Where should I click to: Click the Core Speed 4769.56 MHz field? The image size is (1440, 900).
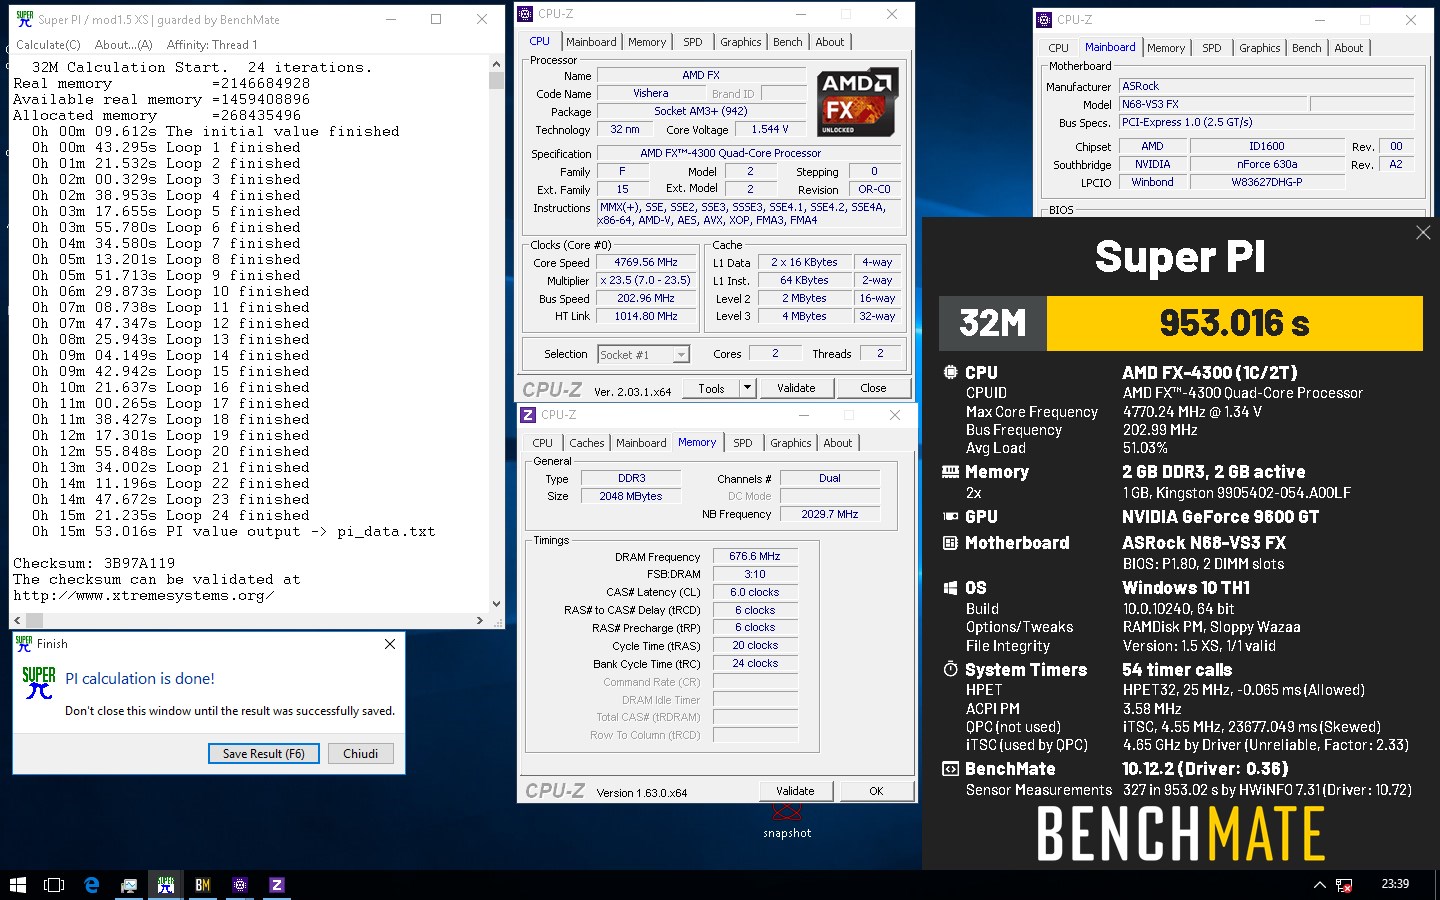pos(646,263)
